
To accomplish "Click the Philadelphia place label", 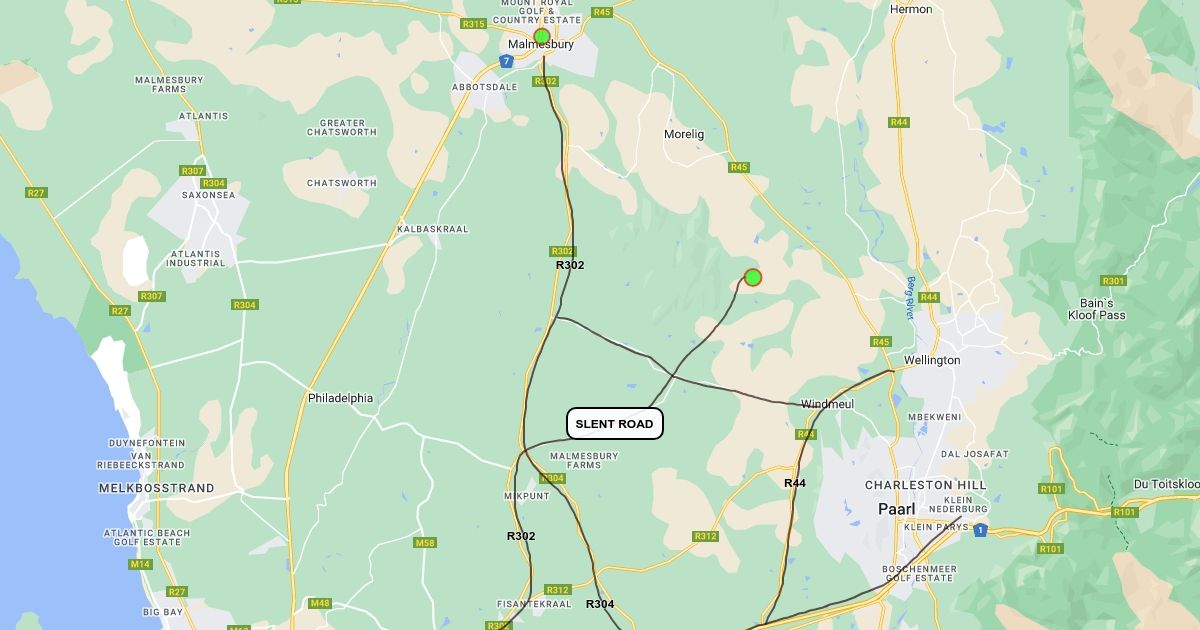I will tap(340, 398).
